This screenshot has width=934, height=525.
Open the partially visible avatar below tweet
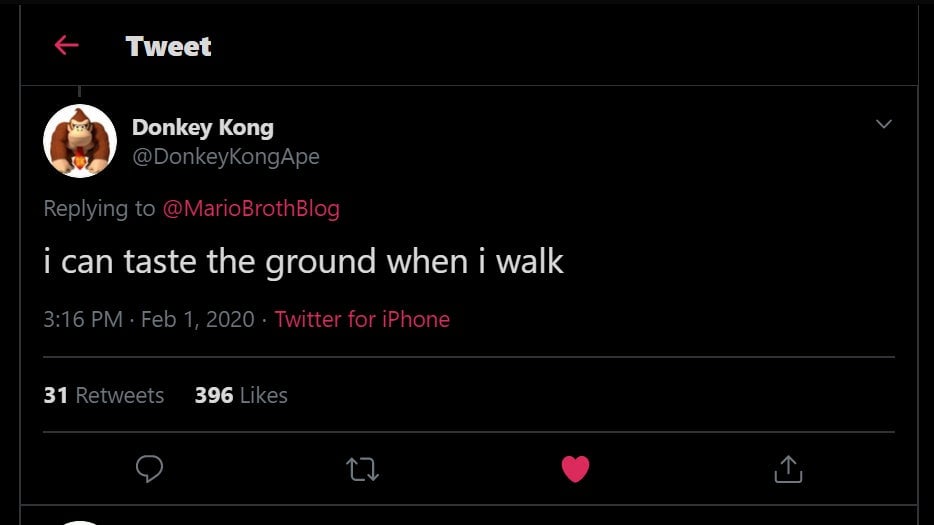coord(80,521)
